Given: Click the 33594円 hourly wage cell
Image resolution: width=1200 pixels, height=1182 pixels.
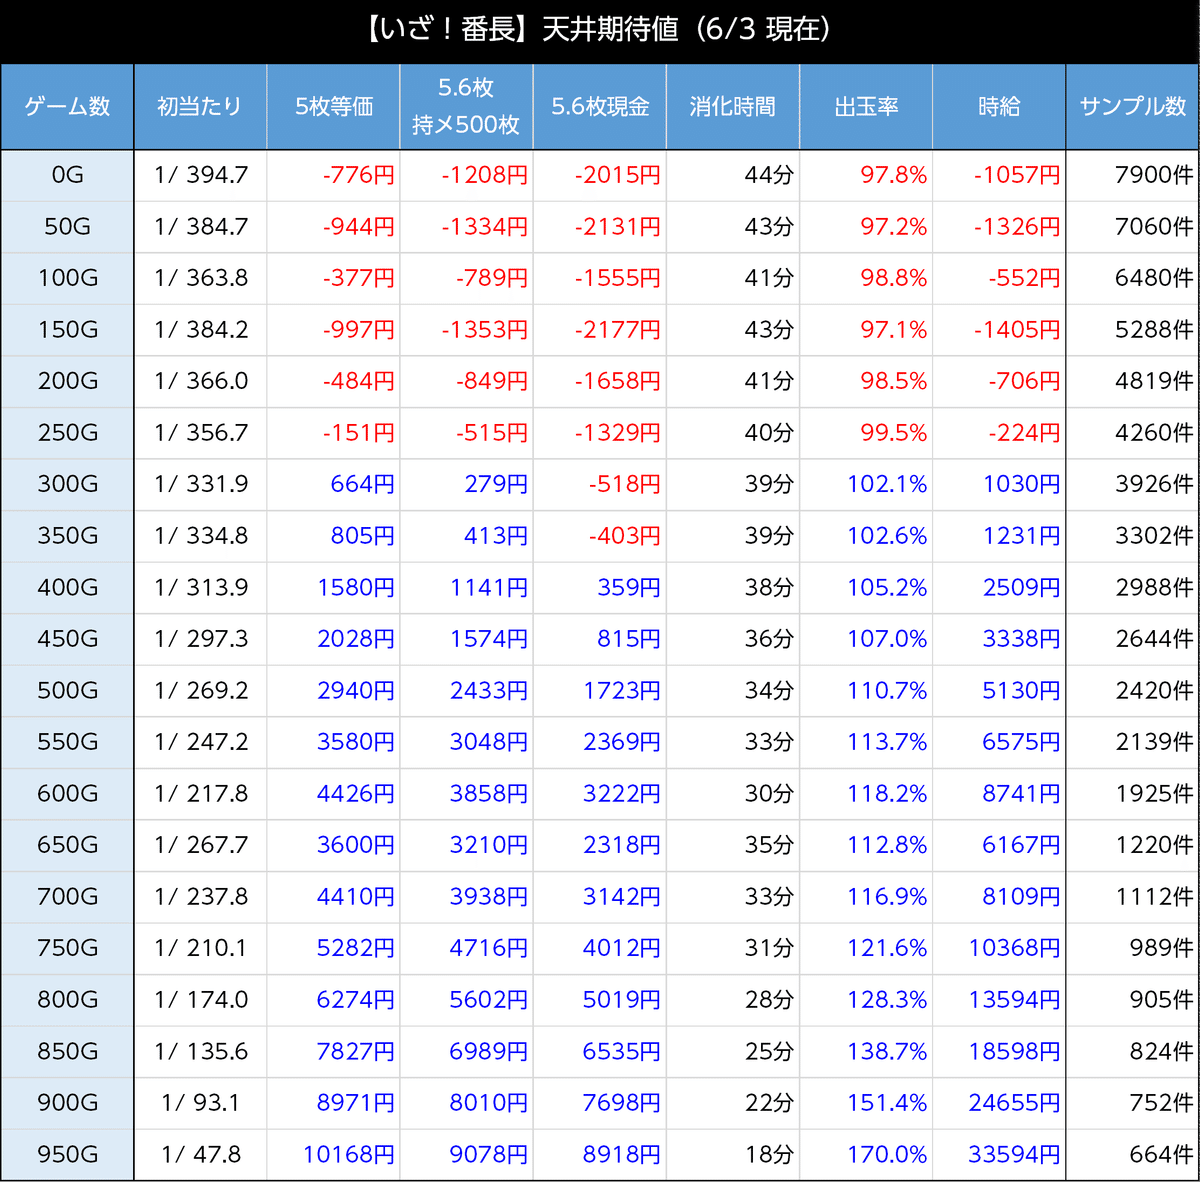Looking at the screenshot, I should 999,1155.
